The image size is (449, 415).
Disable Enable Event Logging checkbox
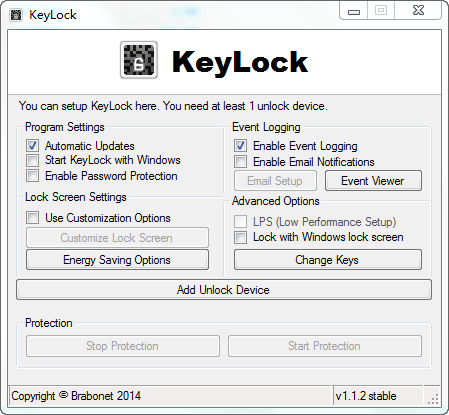240,146
